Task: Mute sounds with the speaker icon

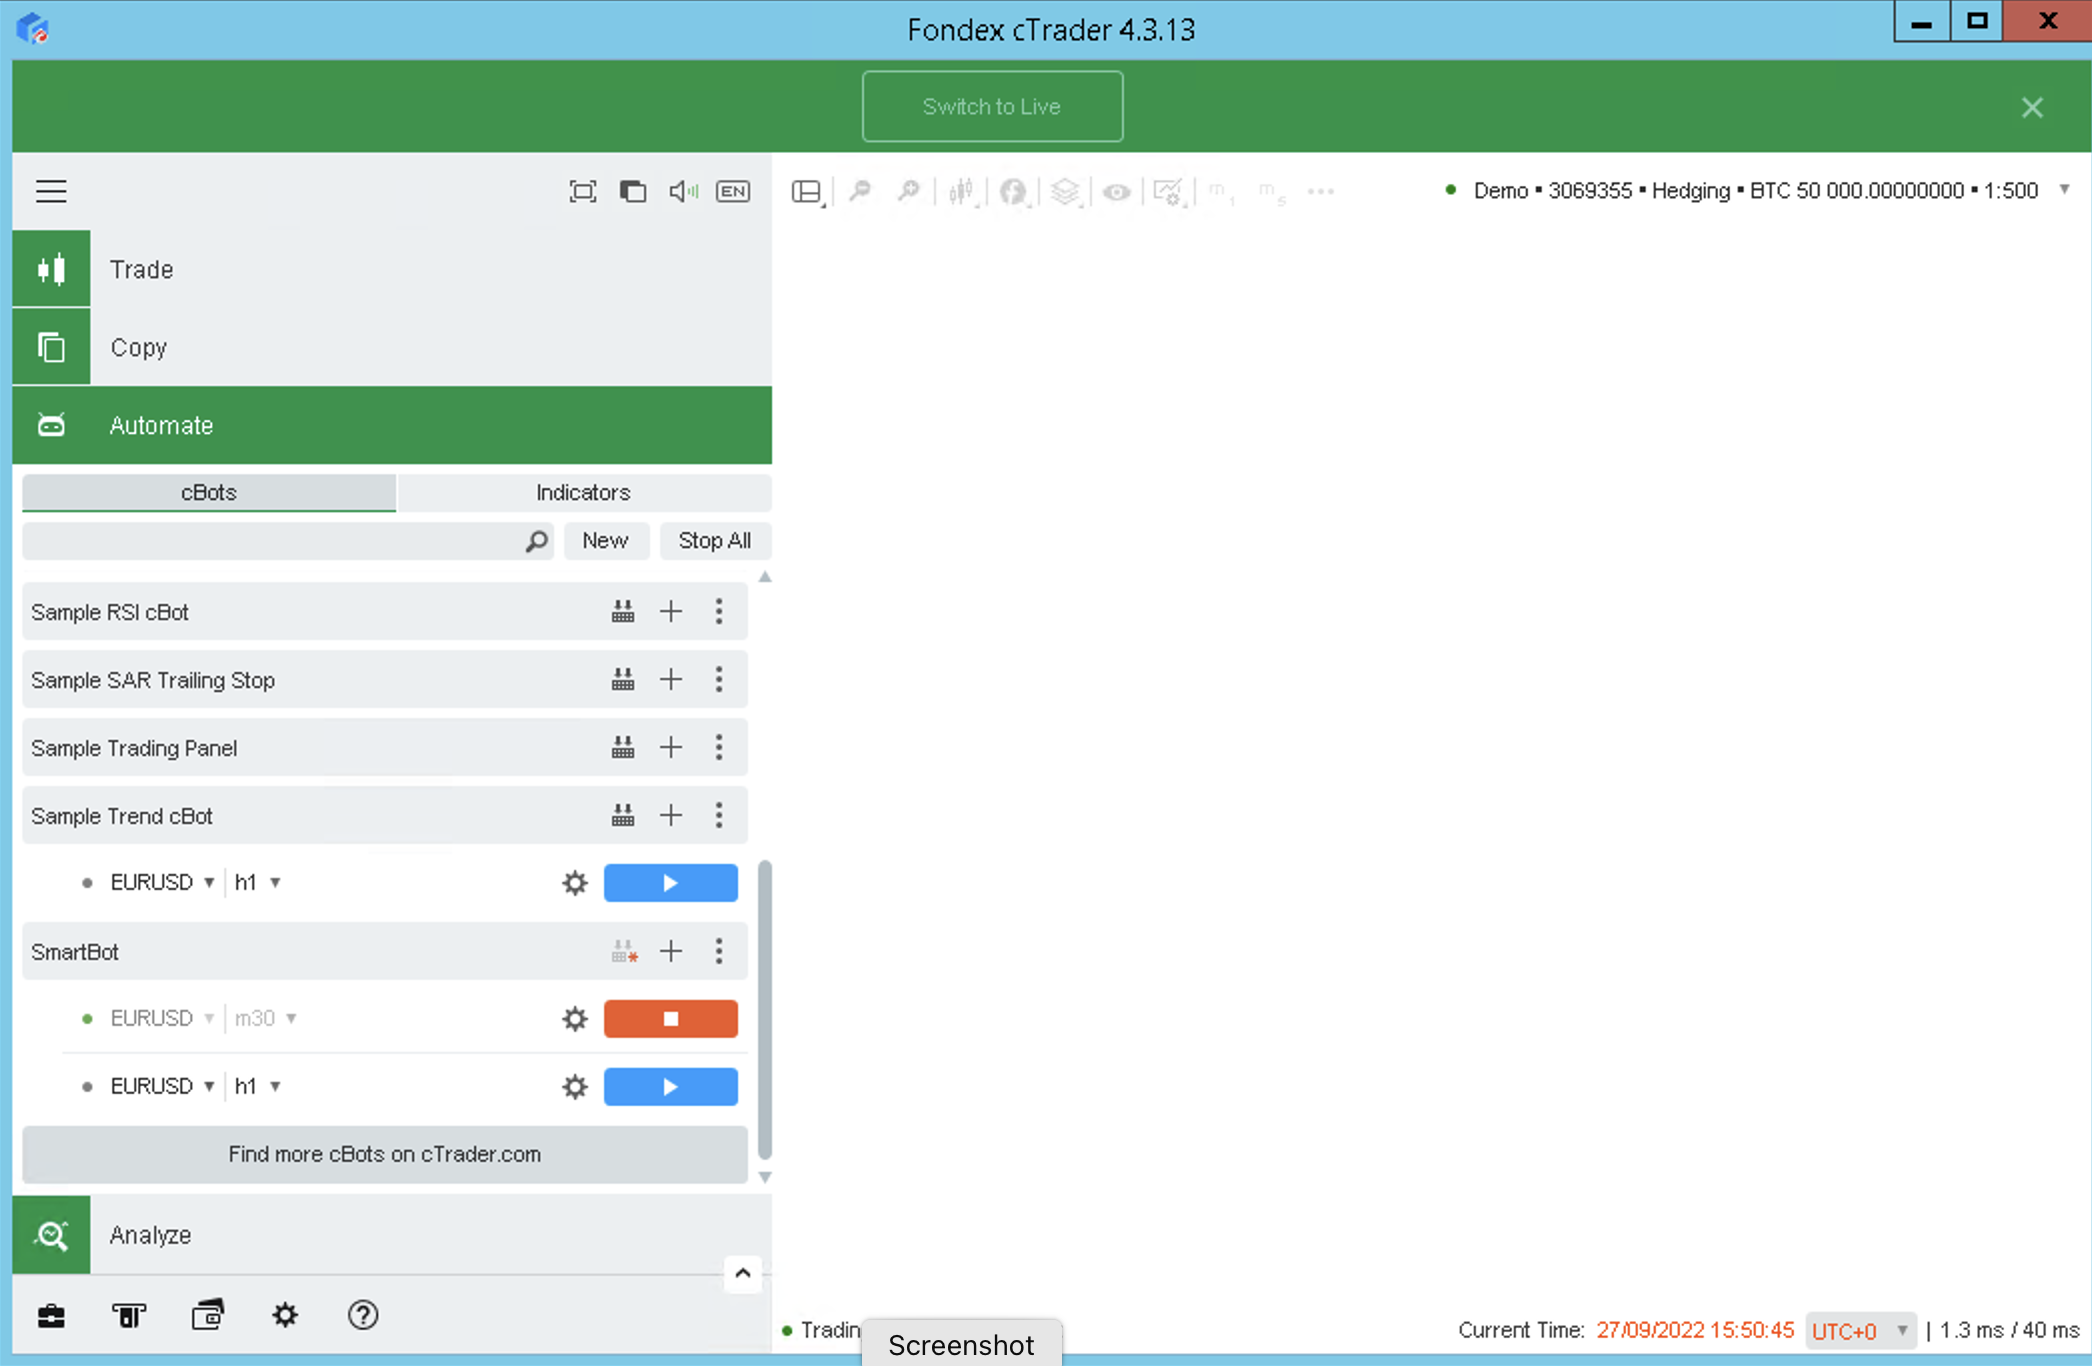Action: point(683,191)
